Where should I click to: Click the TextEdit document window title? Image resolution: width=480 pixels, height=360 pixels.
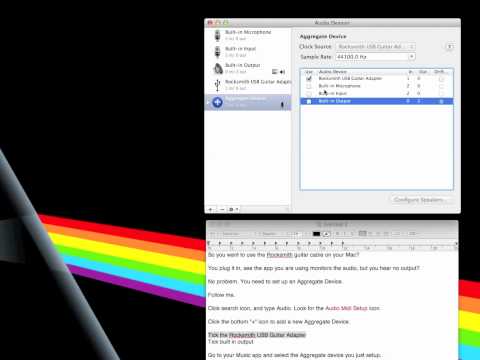click(332, 224)
